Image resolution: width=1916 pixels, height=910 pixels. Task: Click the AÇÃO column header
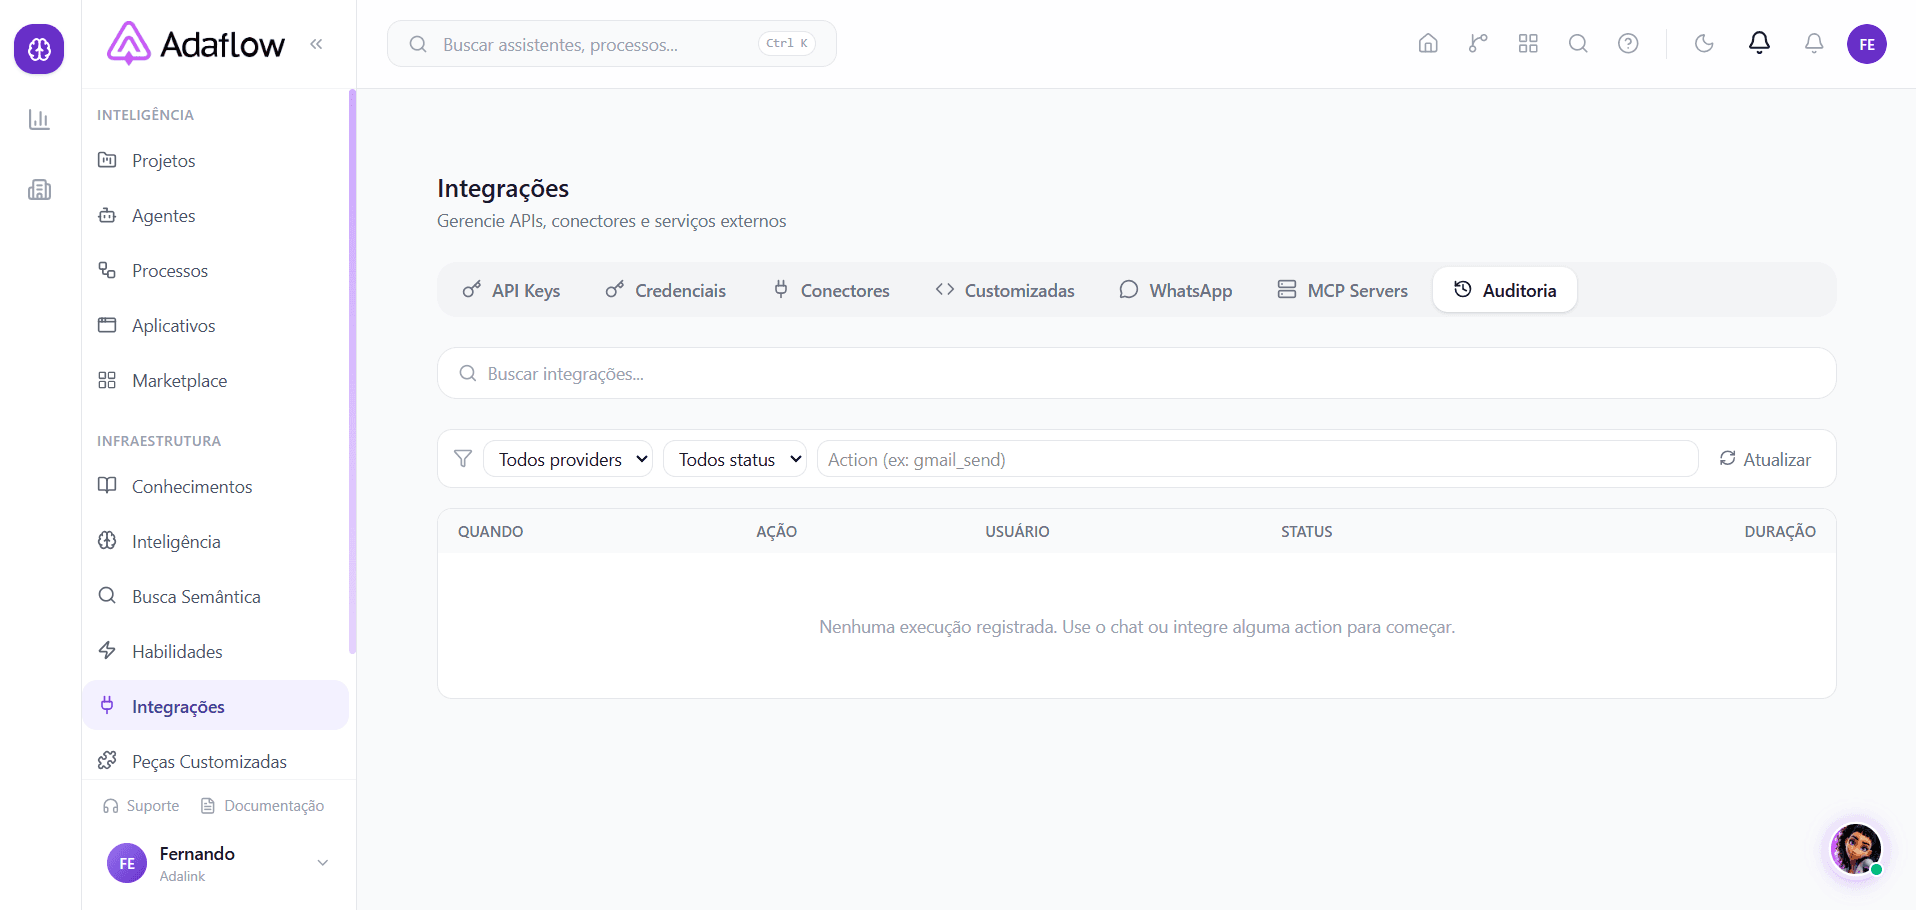coord(777,532)
